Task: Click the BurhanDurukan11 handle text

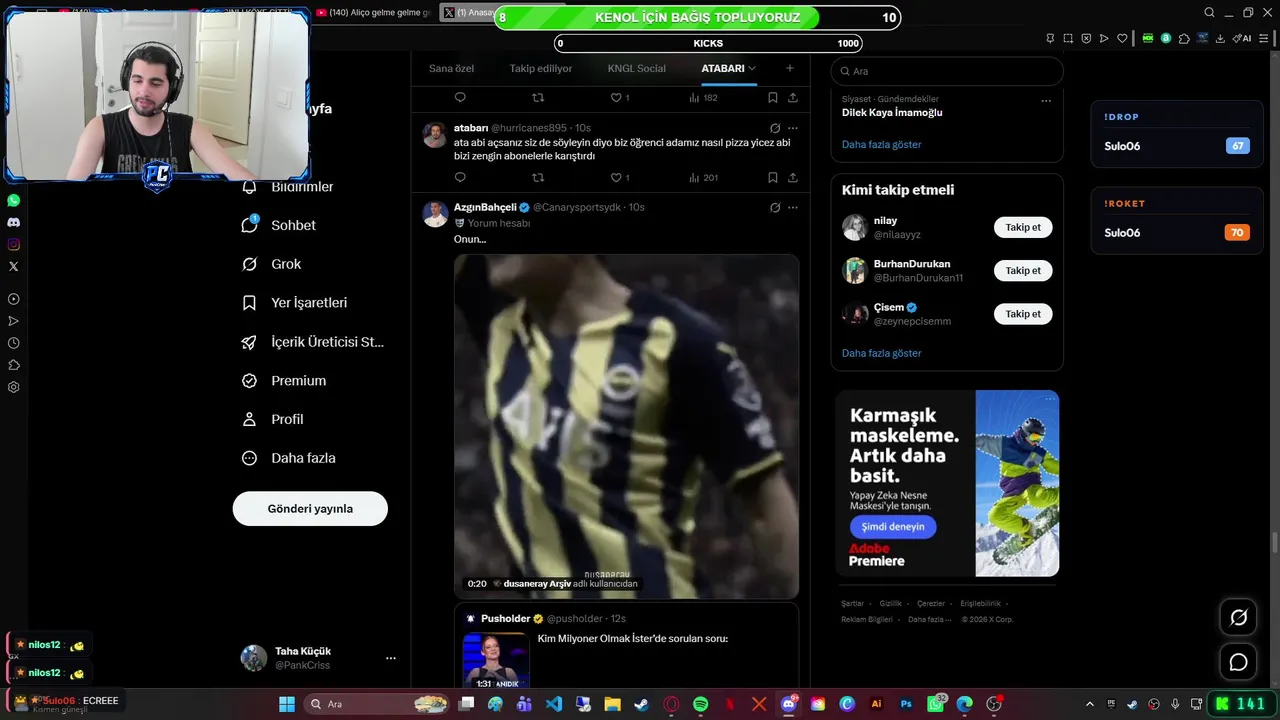Action: point(918,278)
